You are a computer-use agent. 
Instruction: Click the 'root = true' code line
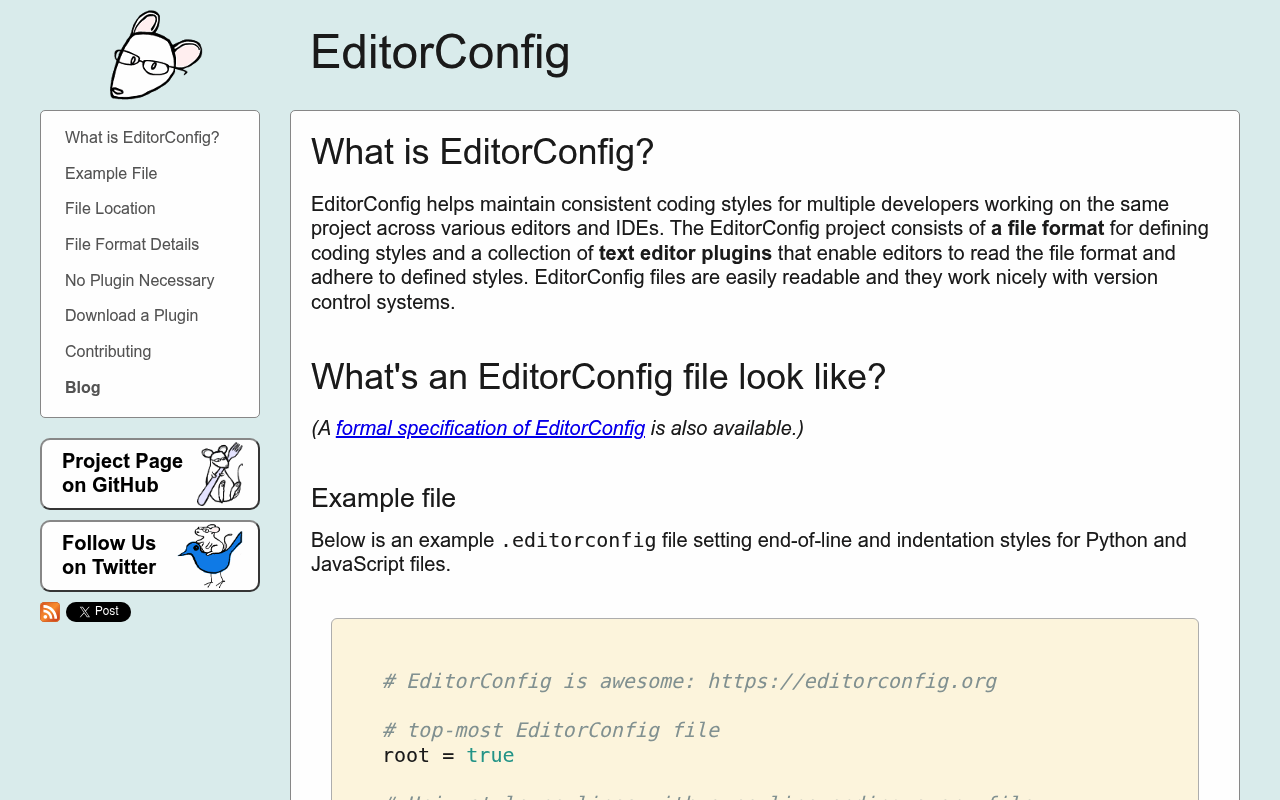click(x=449, y=755)
